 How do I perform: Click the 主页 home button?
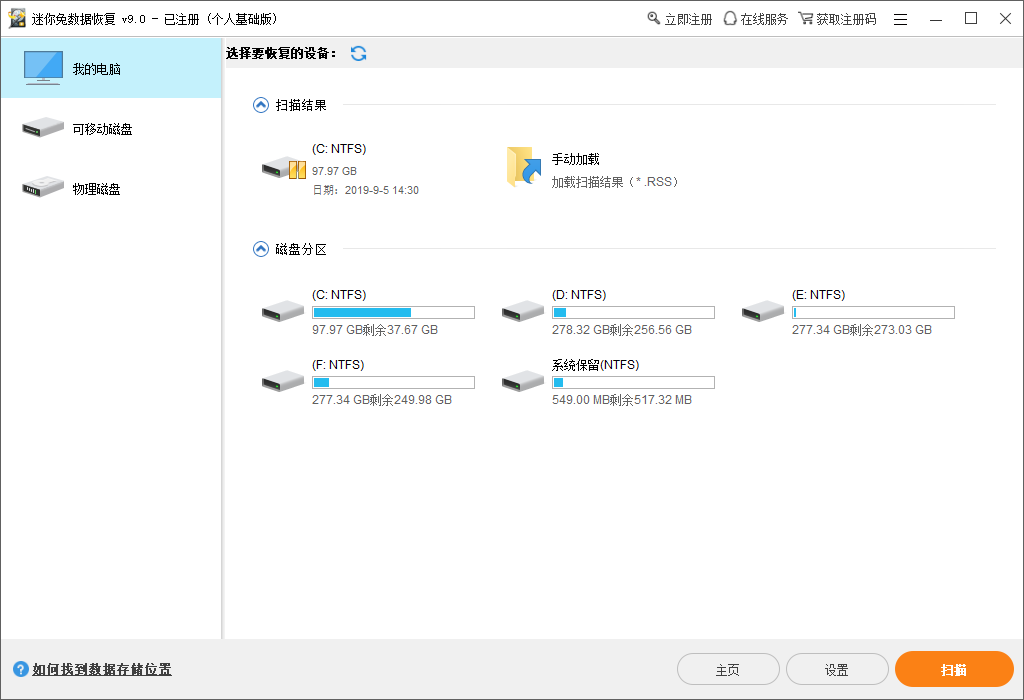coord(728,669)
